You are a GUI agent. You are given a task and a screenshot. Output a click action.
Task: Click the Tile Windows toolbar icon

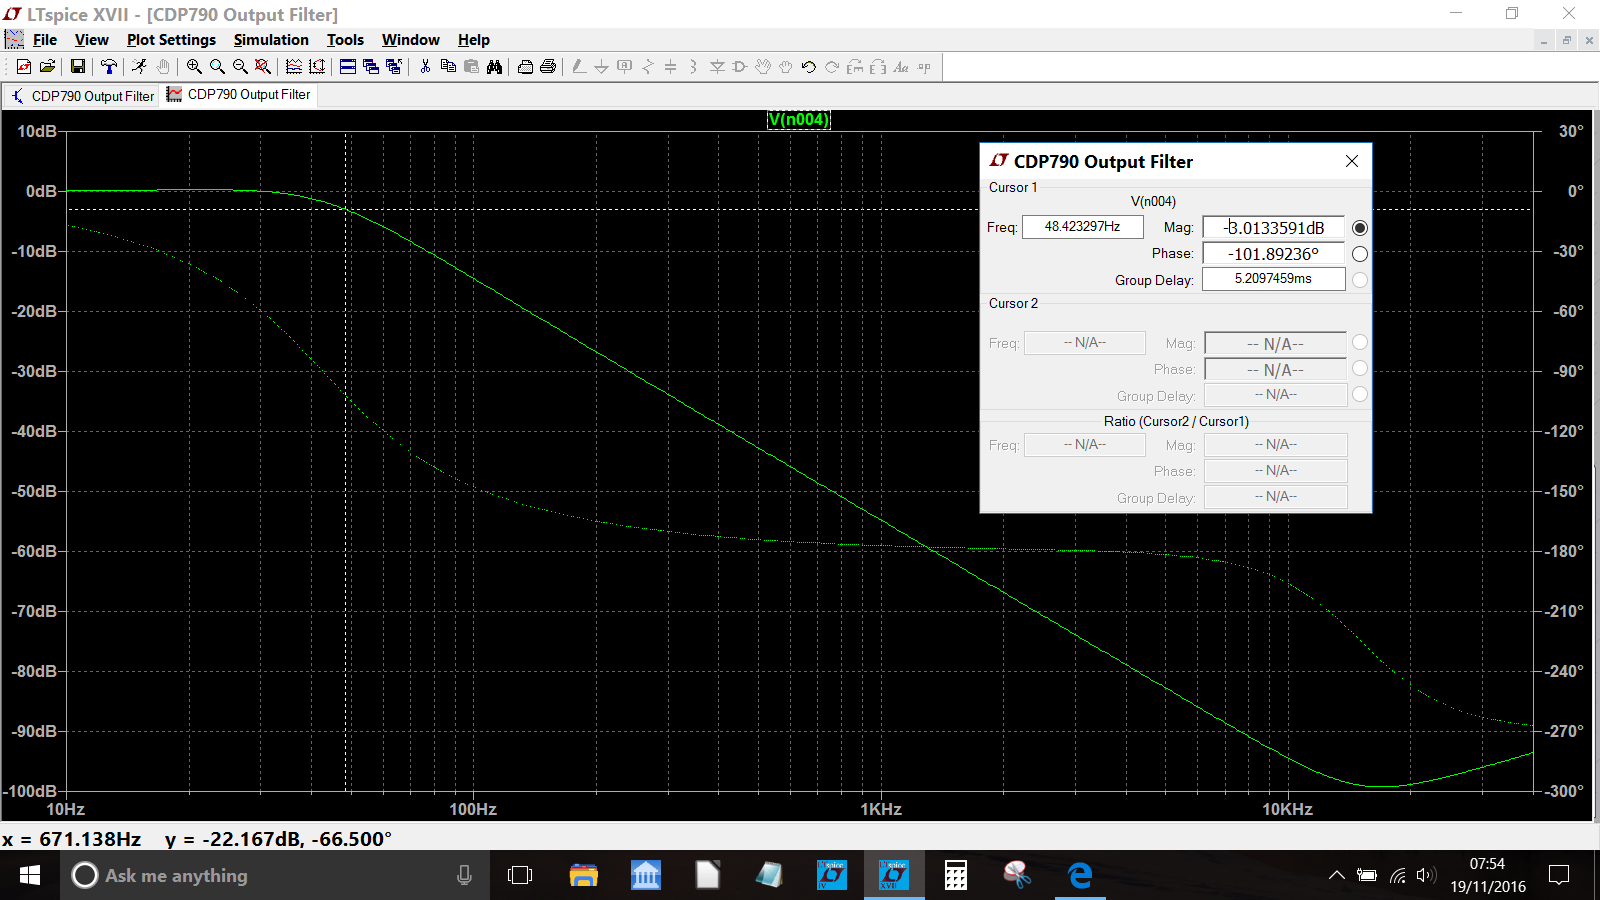point(348,67)
